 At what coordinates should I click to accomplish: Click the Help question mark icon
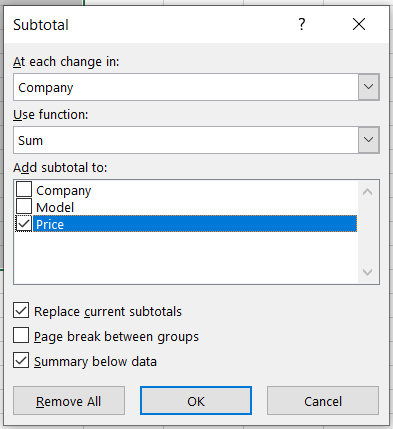(302, 24)
